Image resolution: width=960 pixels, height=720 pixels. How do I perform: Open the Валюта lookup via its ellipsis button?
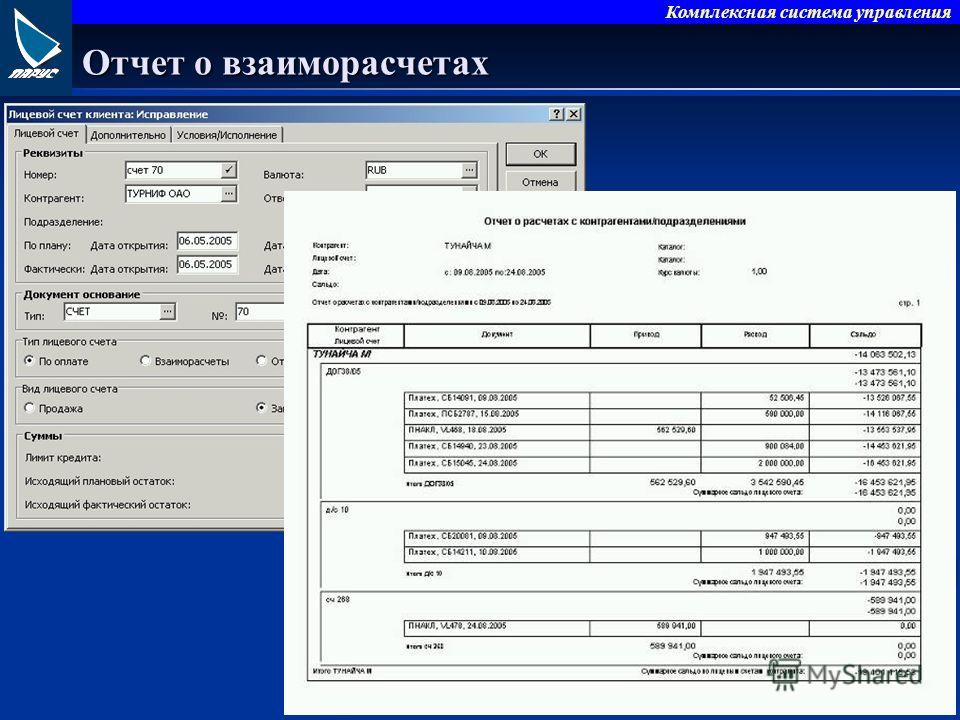point(469,170)
